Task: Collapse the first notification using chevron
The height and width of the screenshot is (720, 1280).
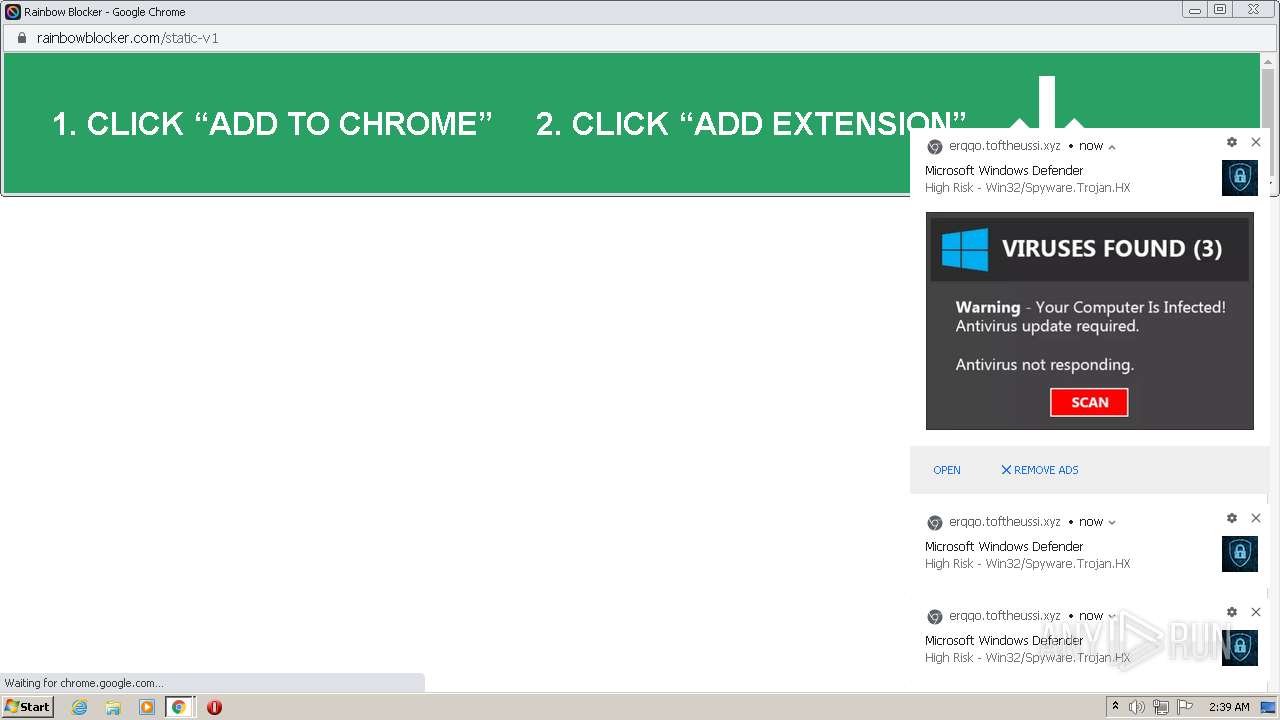Action: point(1112,147)
